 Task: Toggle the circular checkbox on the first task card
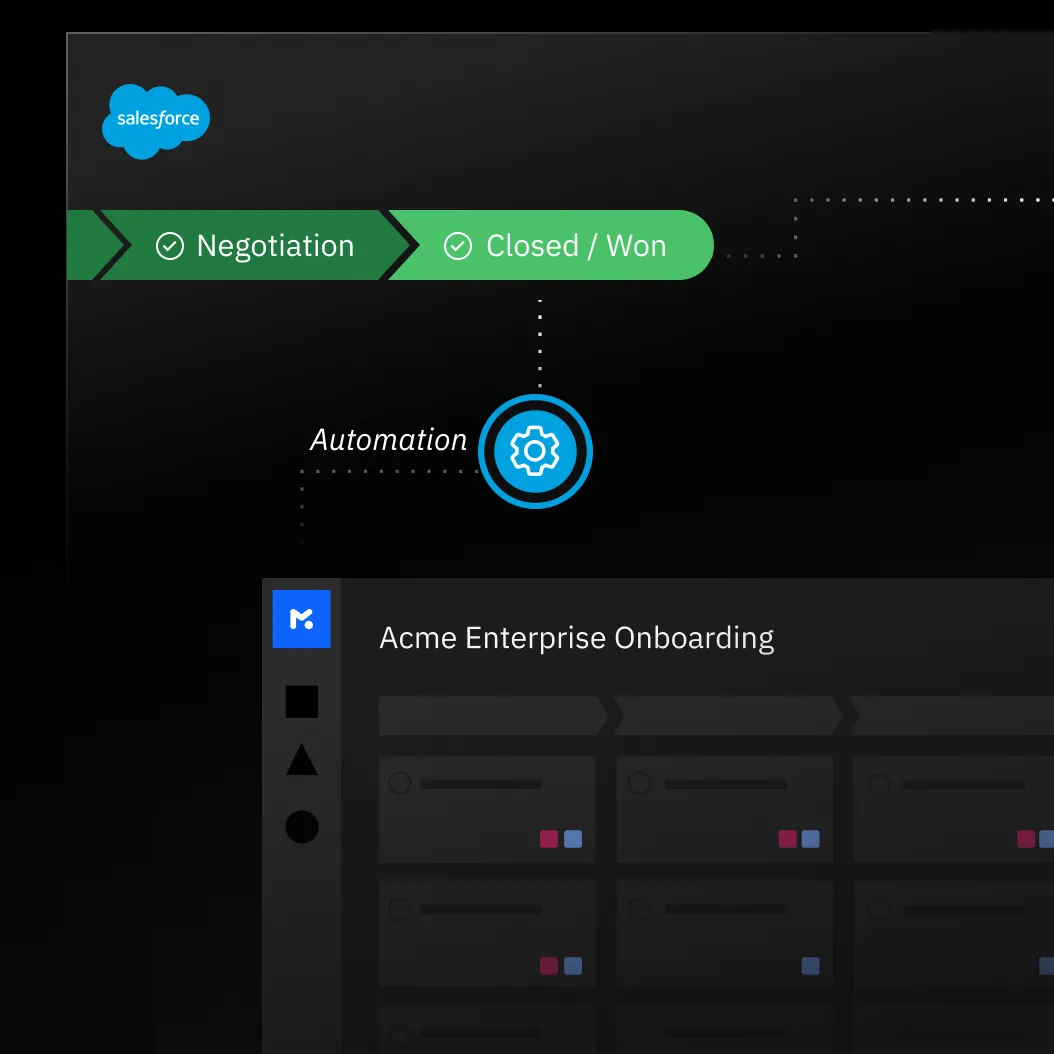(402, 785)
